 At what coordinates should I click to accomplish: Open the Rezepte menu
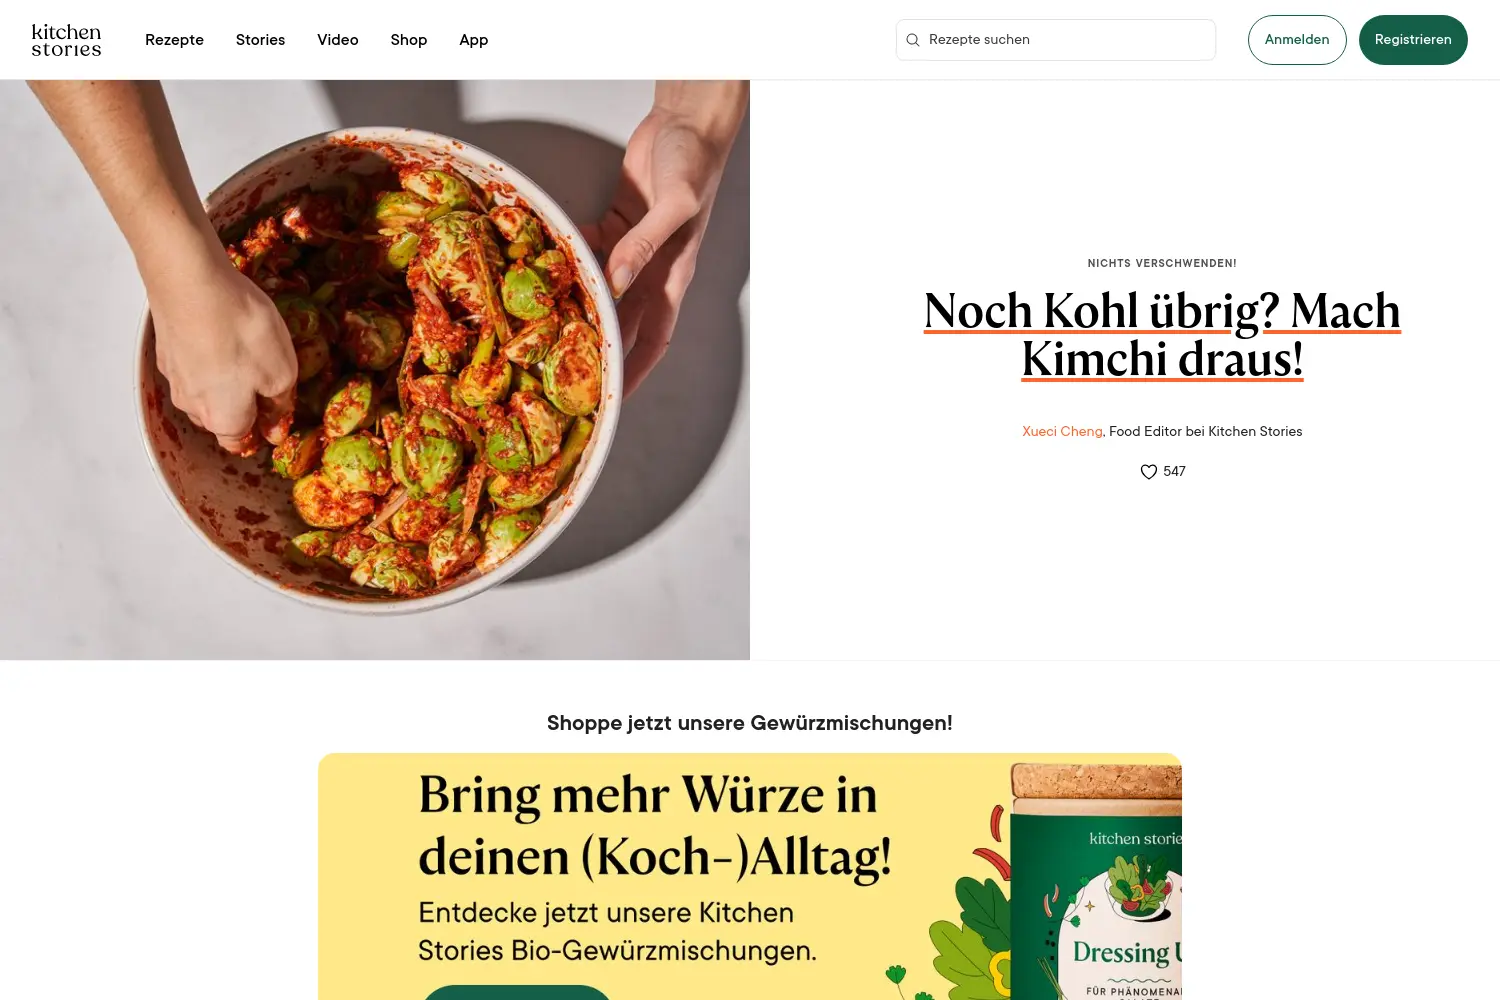tap(174, 40)
